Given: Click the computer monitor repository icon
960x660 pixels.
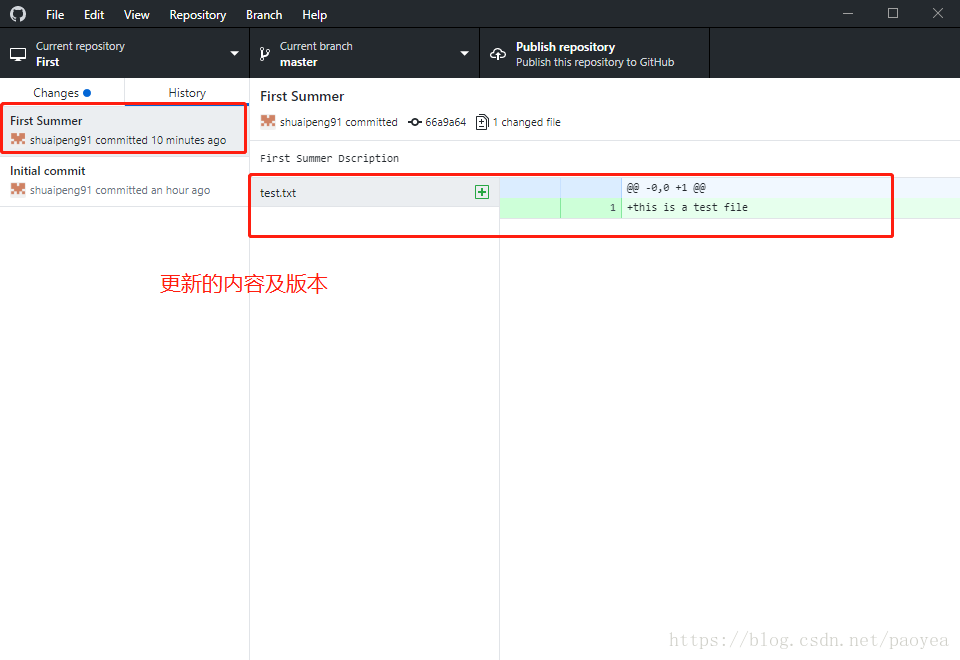Looking at the screenshot, I should pos(18,54).
